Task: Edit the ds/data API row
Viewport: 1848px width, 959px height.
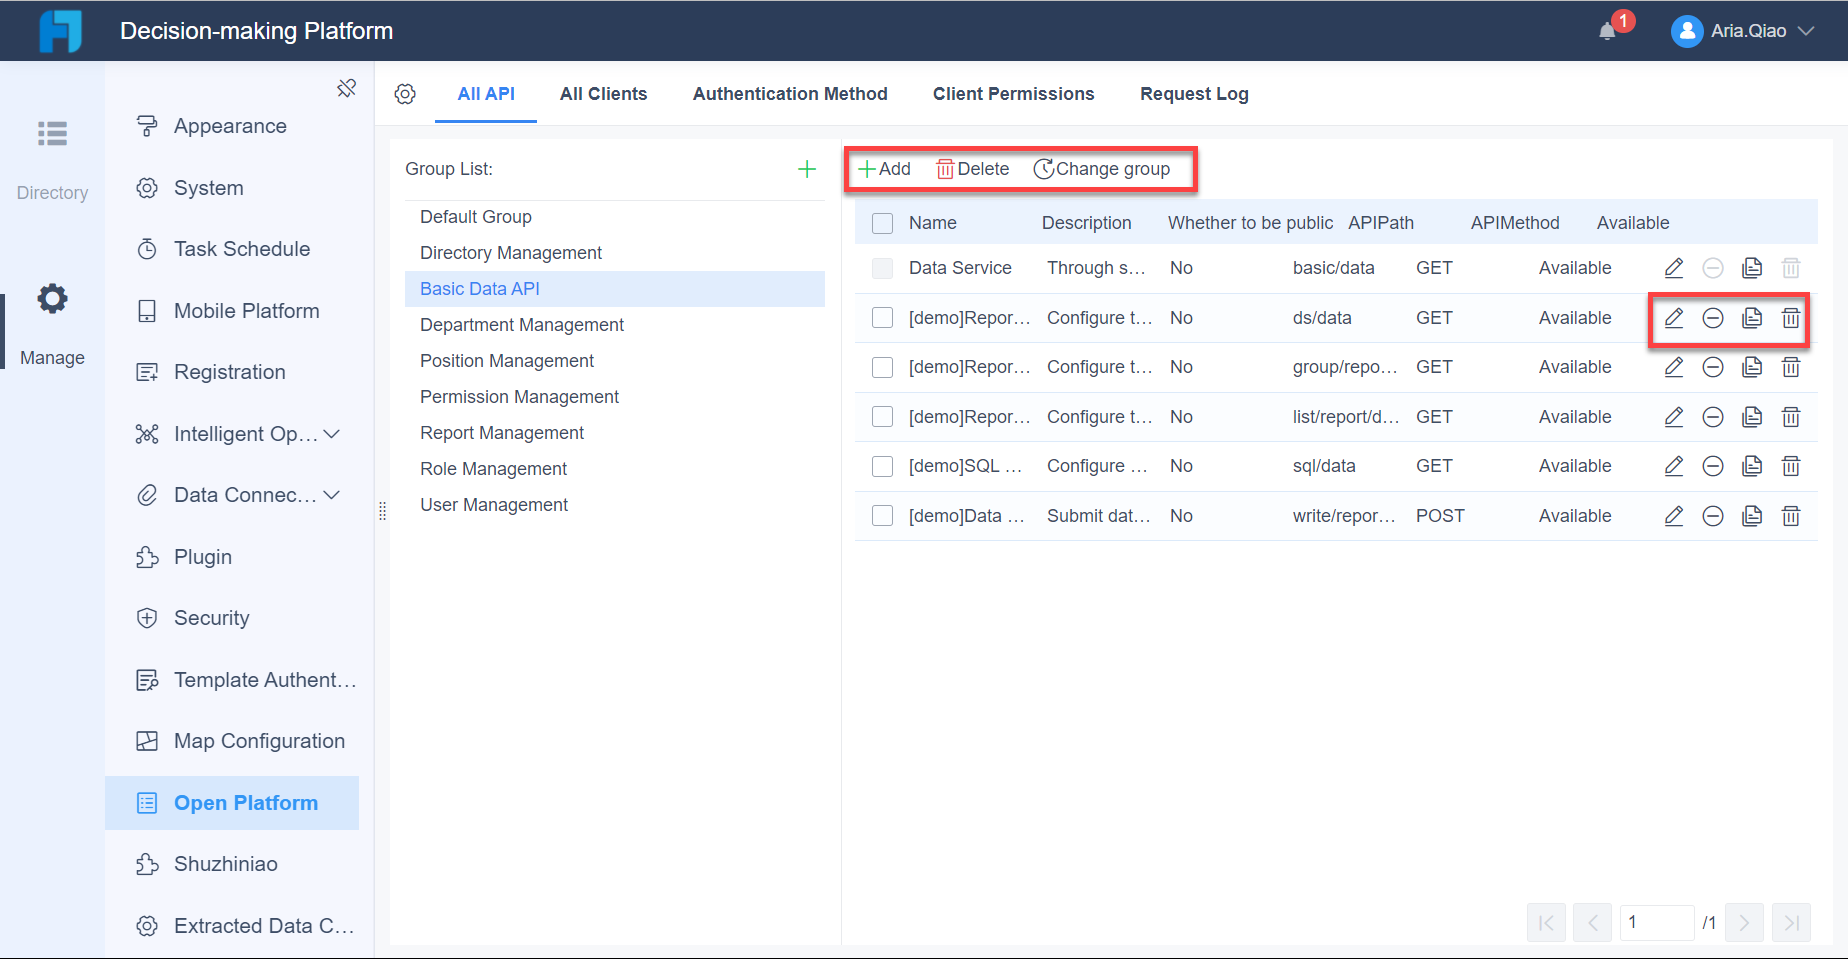Action: point(1674,318)
